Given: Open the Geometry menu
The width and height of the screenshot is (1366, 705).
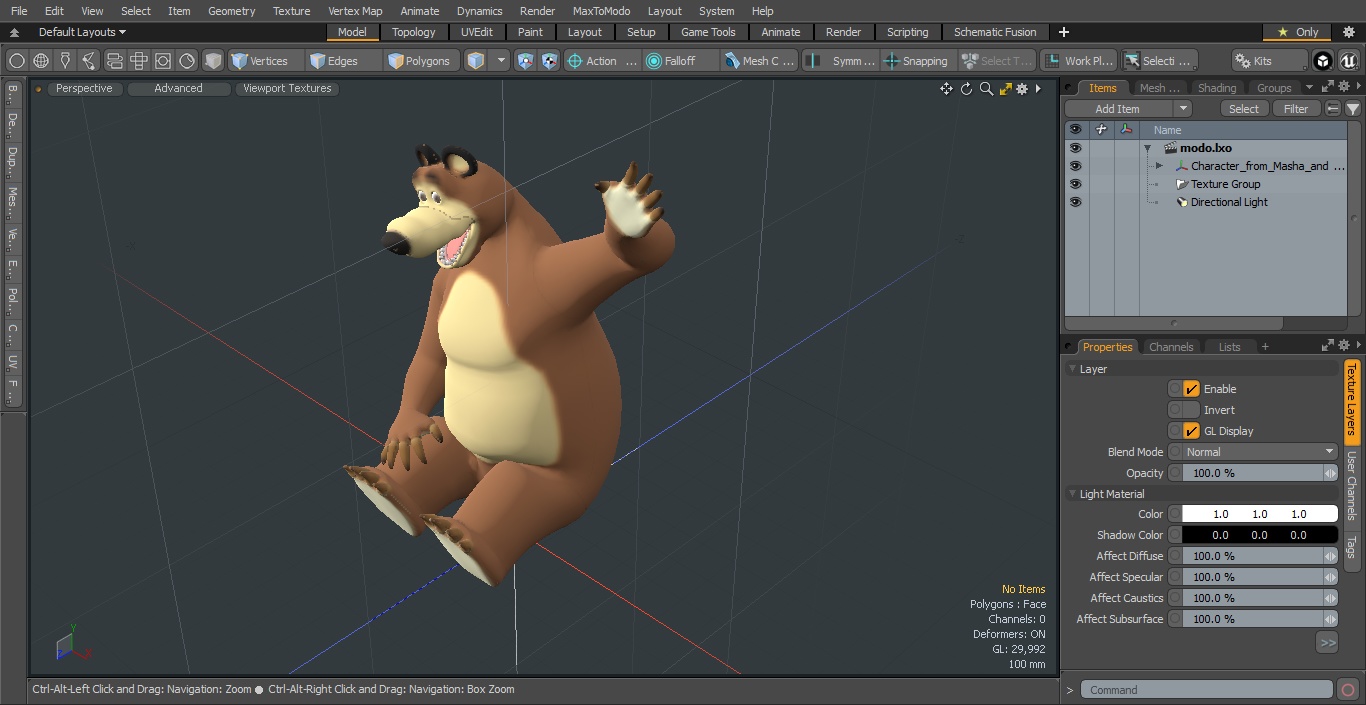Looking at the screenshot, I should (x=231, y=11).
